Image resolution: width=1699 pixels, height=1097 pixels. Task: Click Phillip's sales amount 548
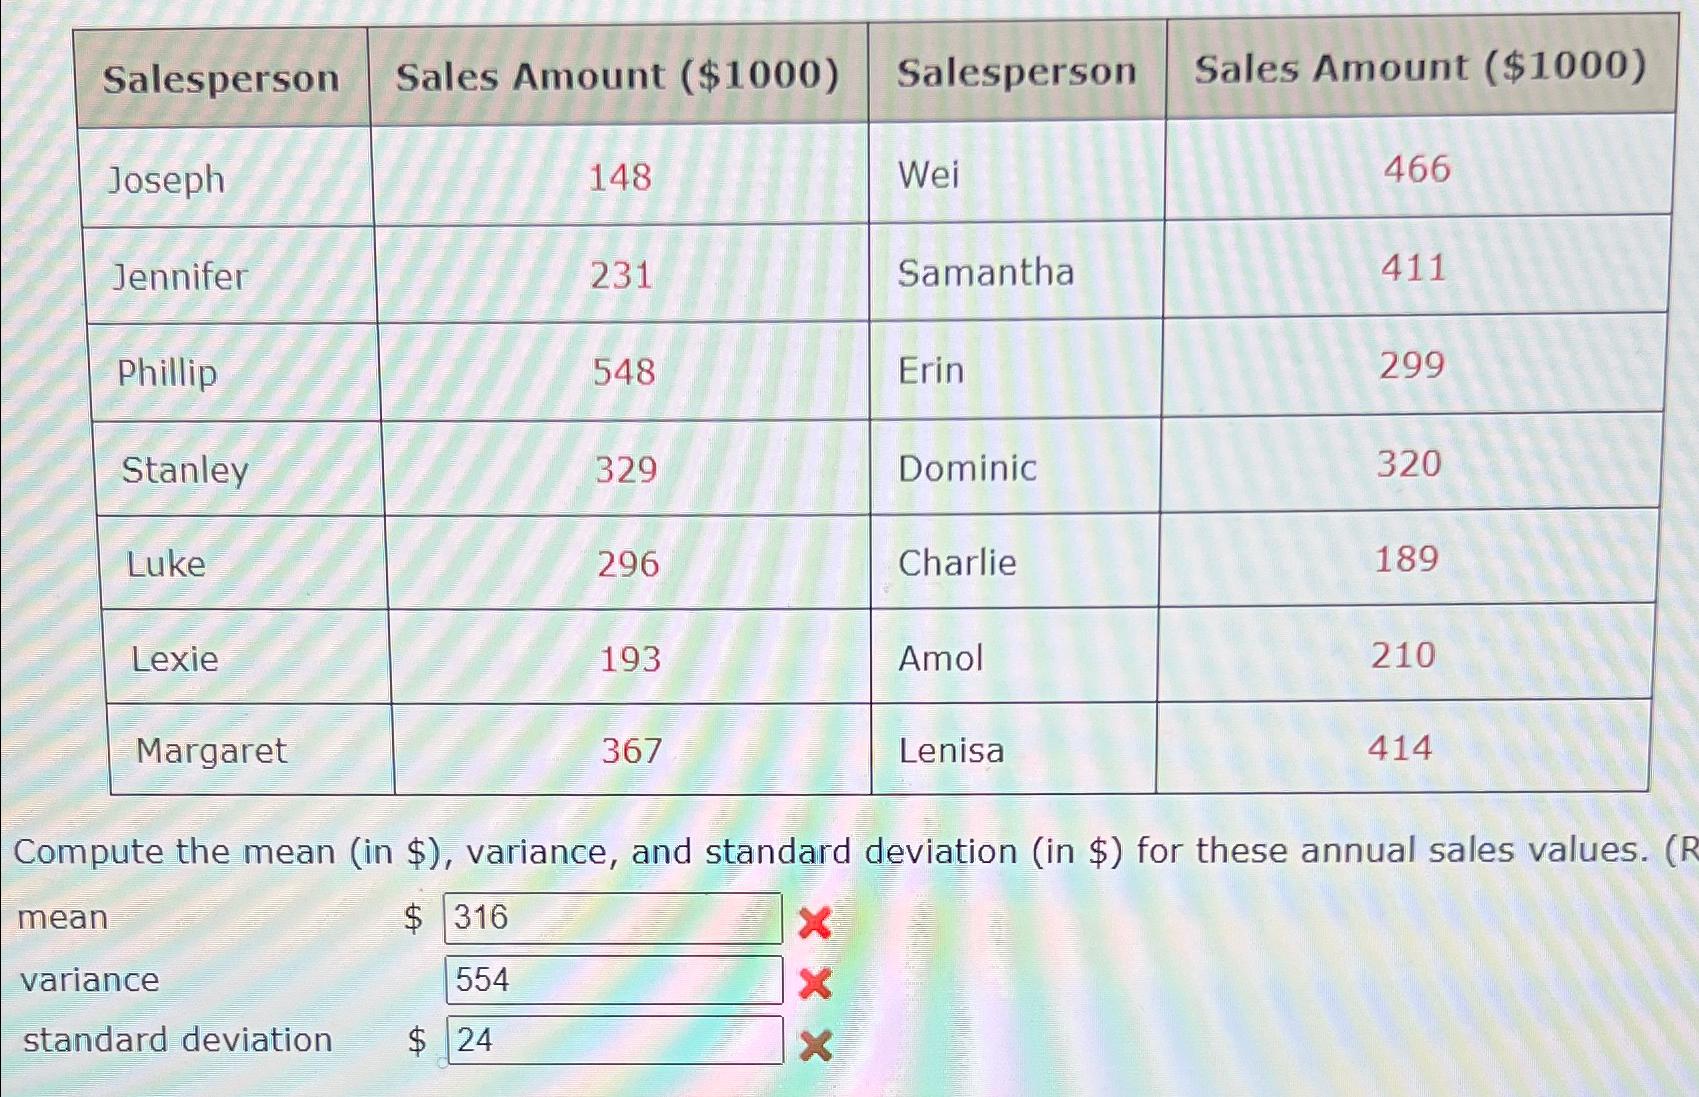(x=624, y=370)
